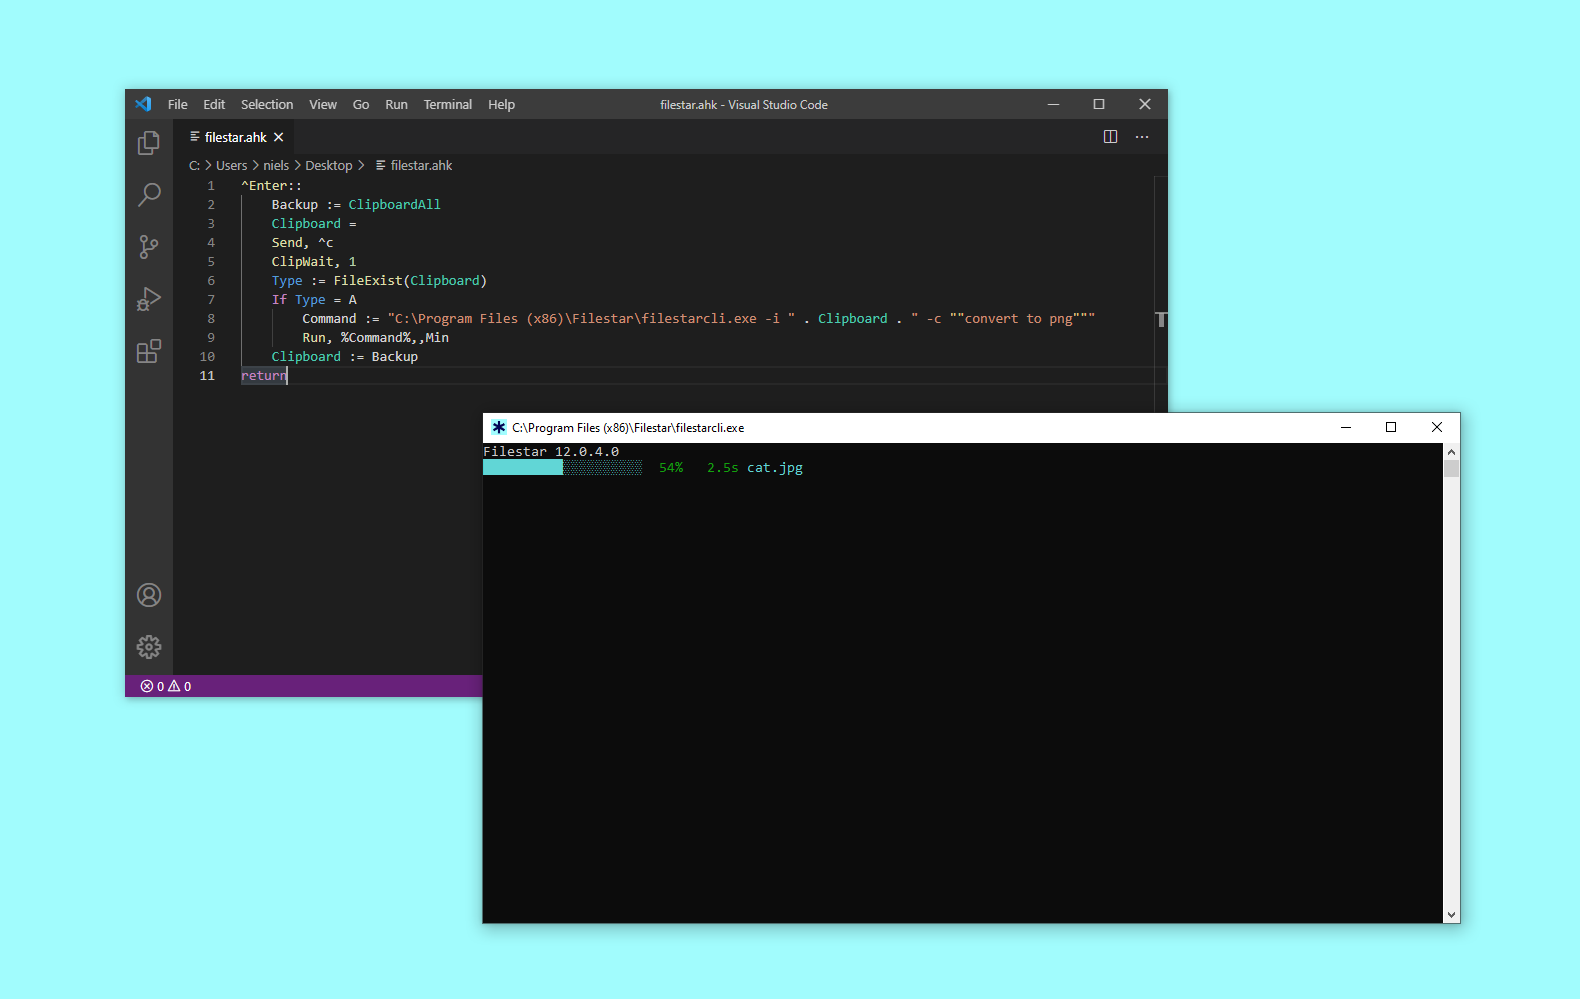The height and width of the screenshot is (999, 1580).
Task: Open the File menu
Action: [178, 104]
